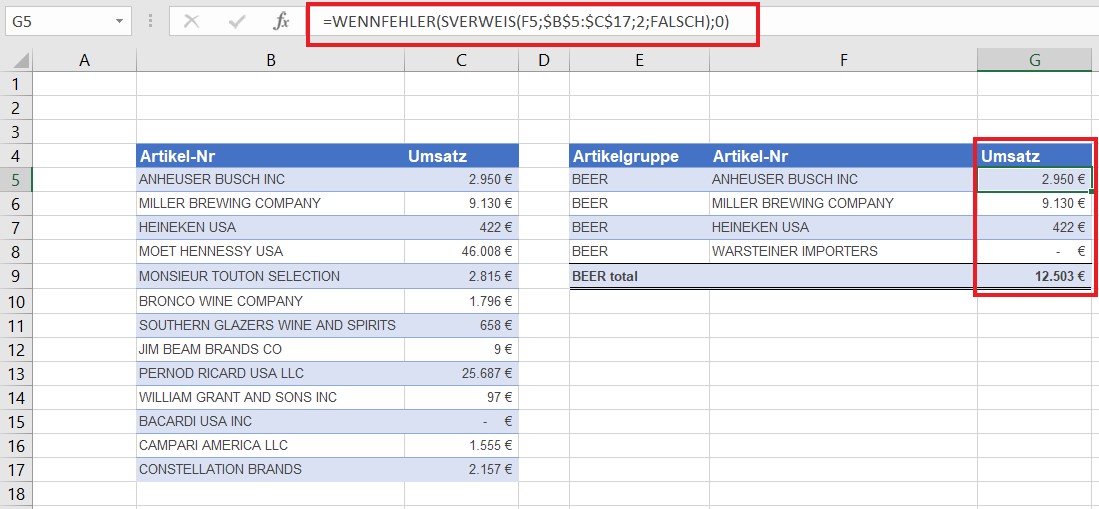Select row 13 header
This screenshot has width=1099, height=509.
[x=17, y=374]
